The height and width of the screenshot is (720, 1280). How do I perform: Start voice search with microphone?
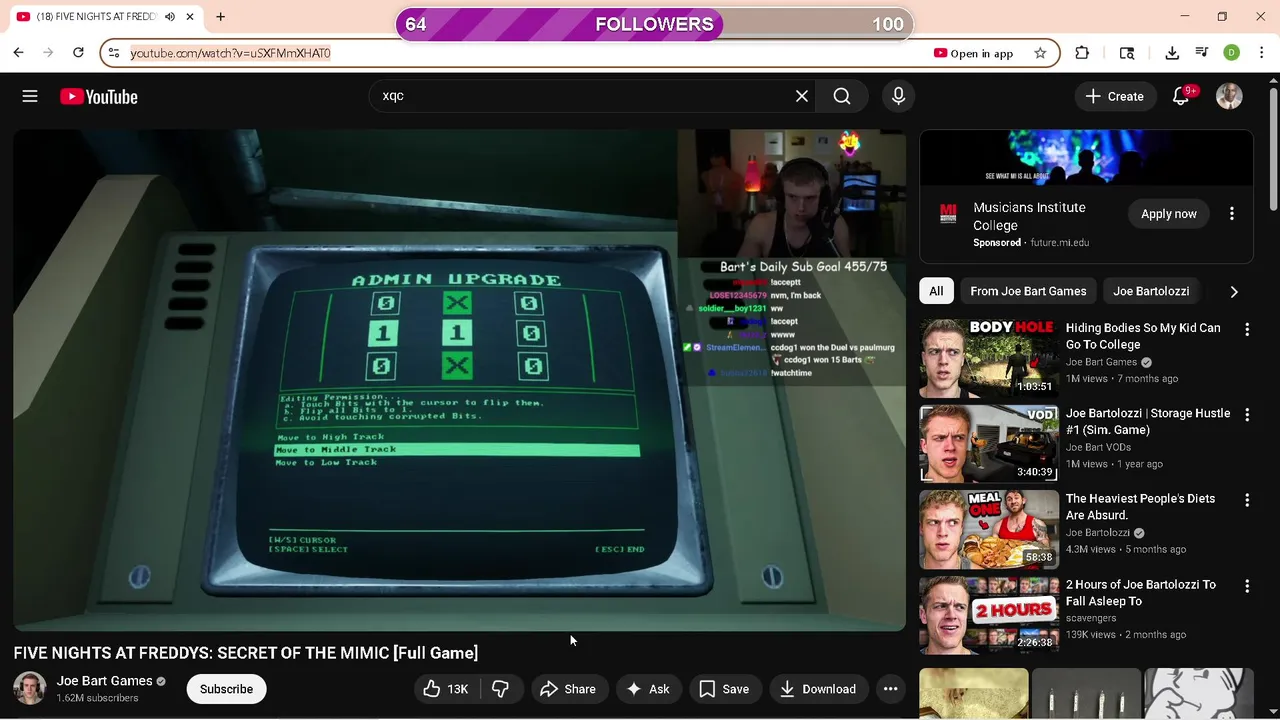tap(898, 96)
